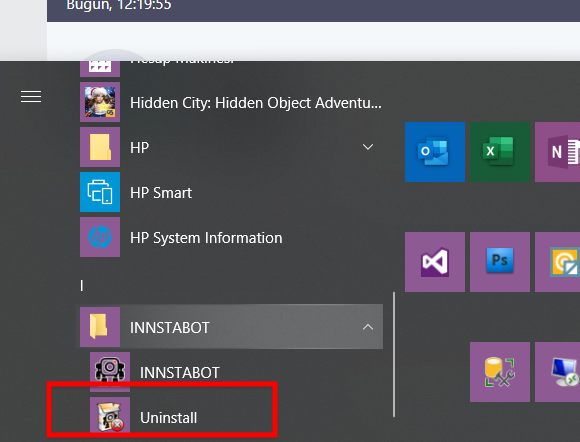The height and width of the screenshot is (442, 580).
Task: Launch the Excel tile
Action: pos(500,152)
